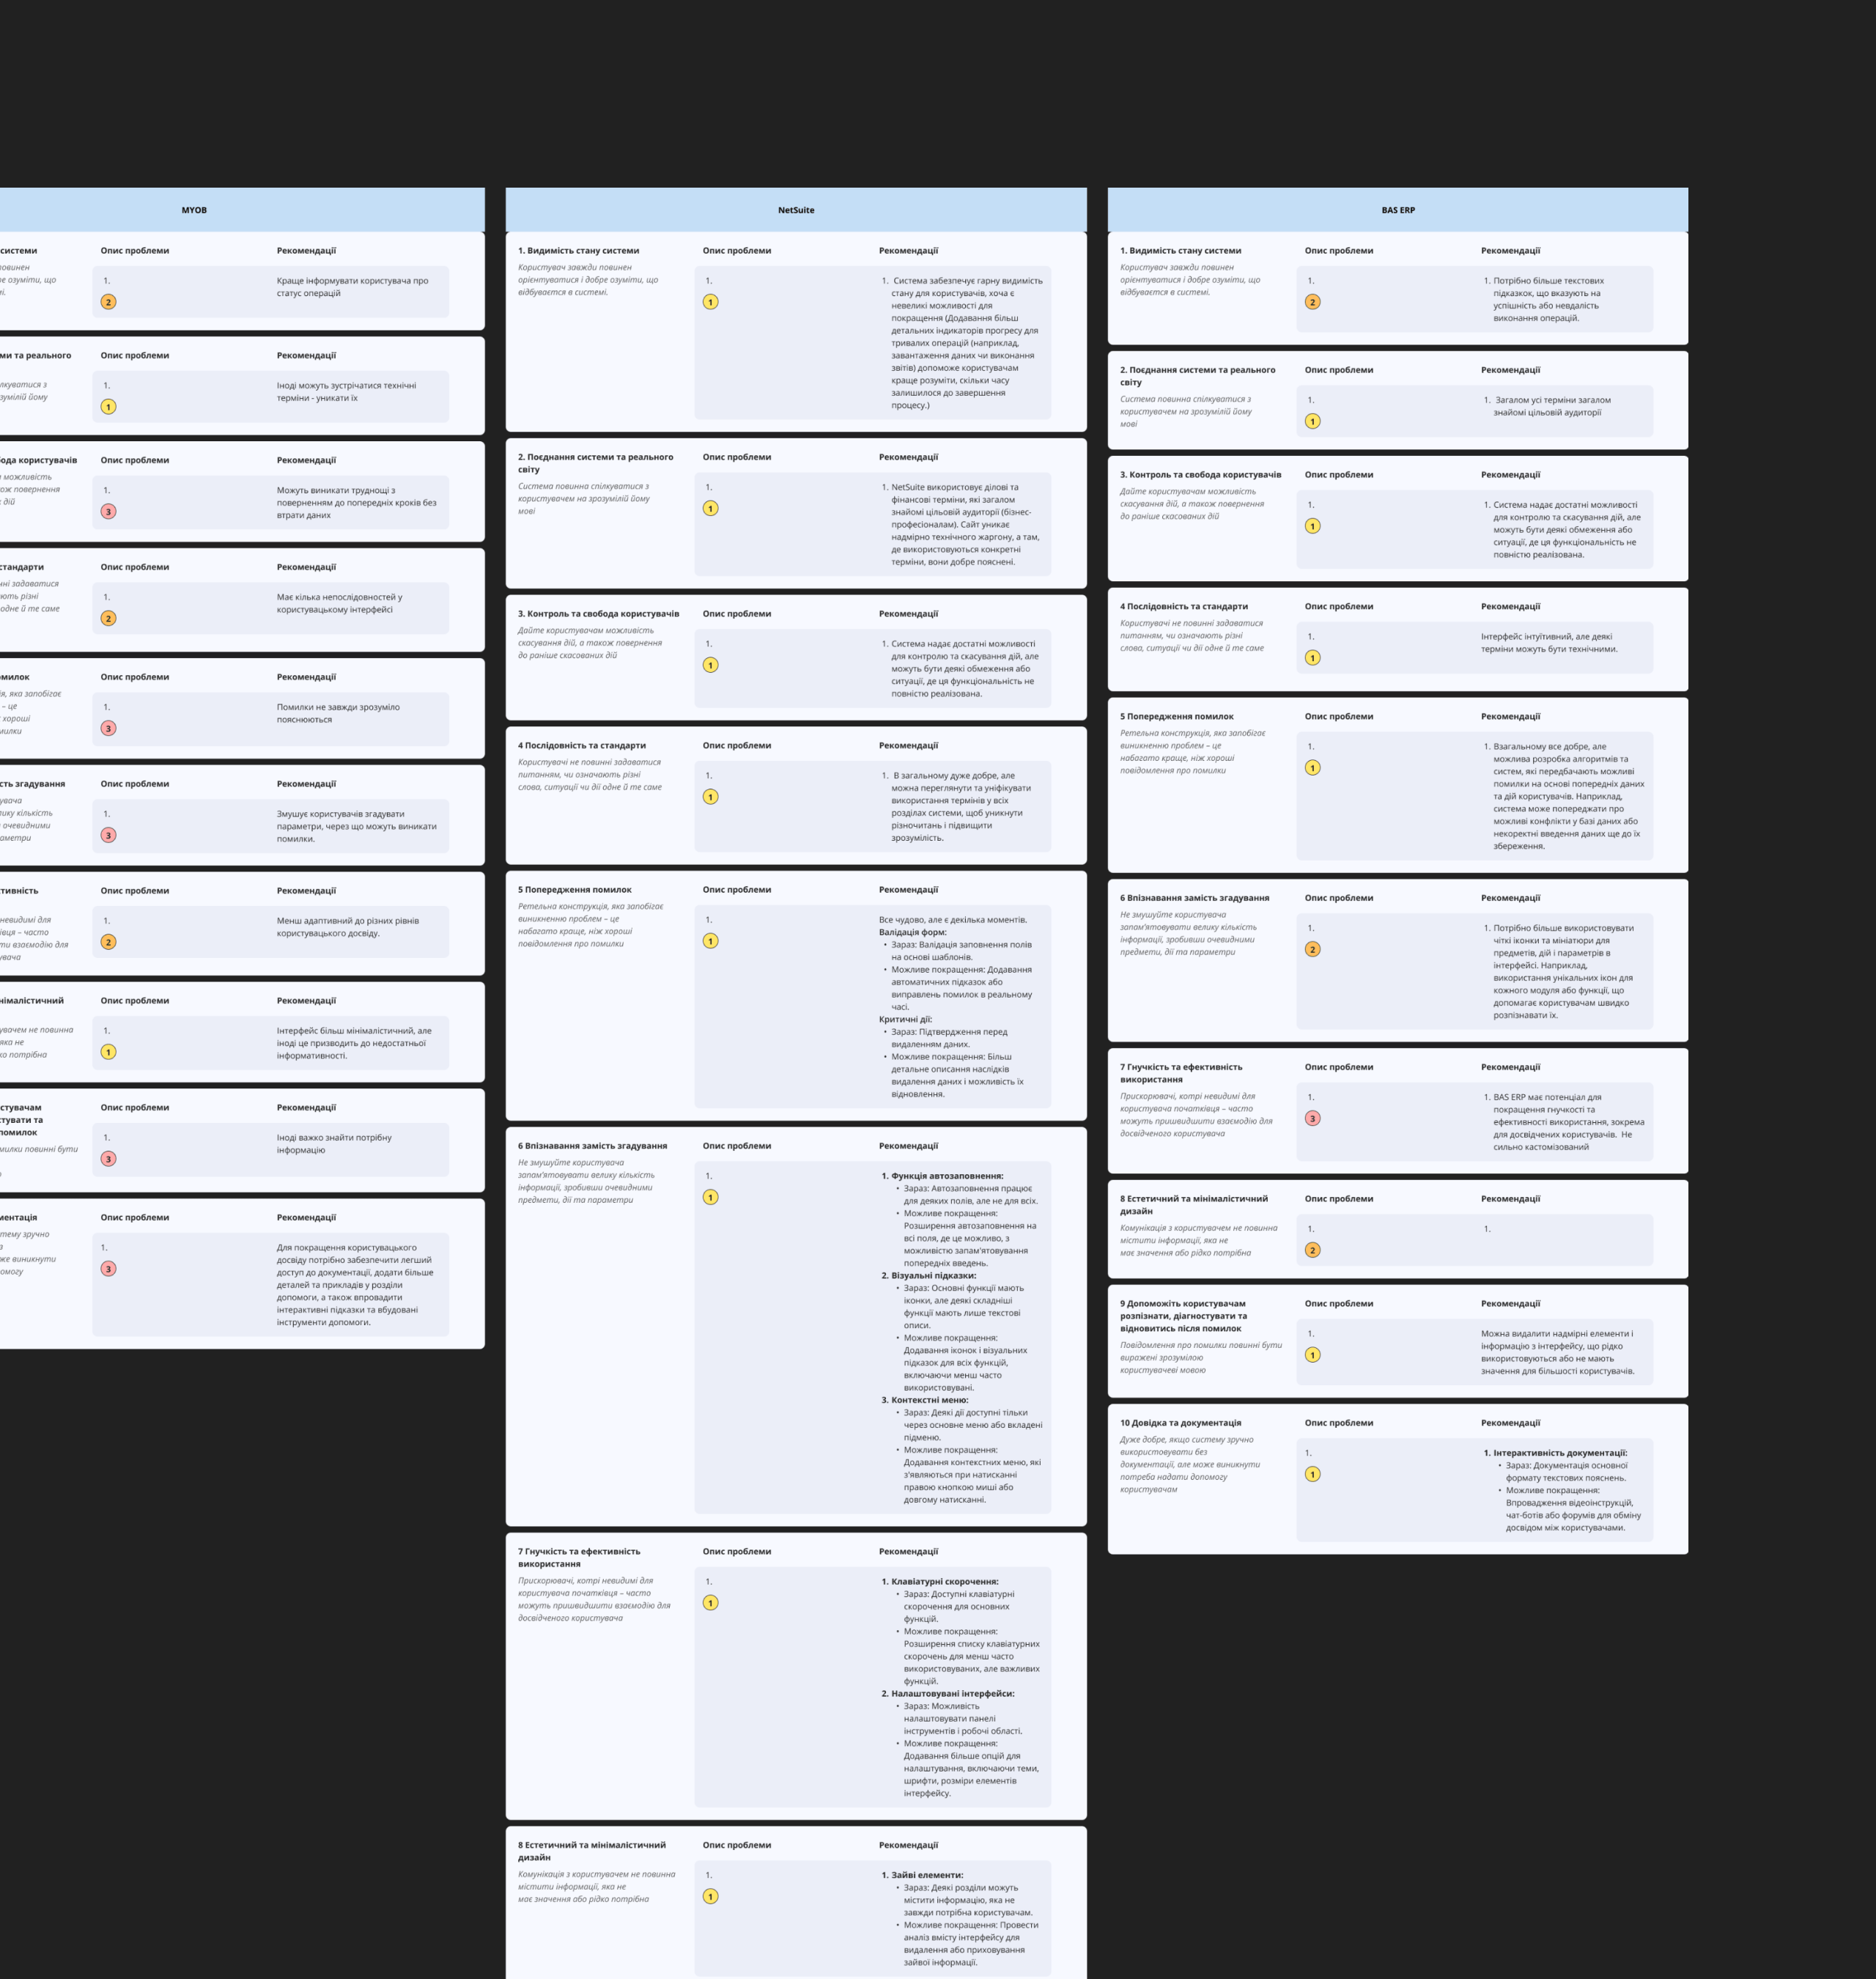Select the 'MYOB' column header
Viewport: 1876px width, 1979px height.
point(194,210)
